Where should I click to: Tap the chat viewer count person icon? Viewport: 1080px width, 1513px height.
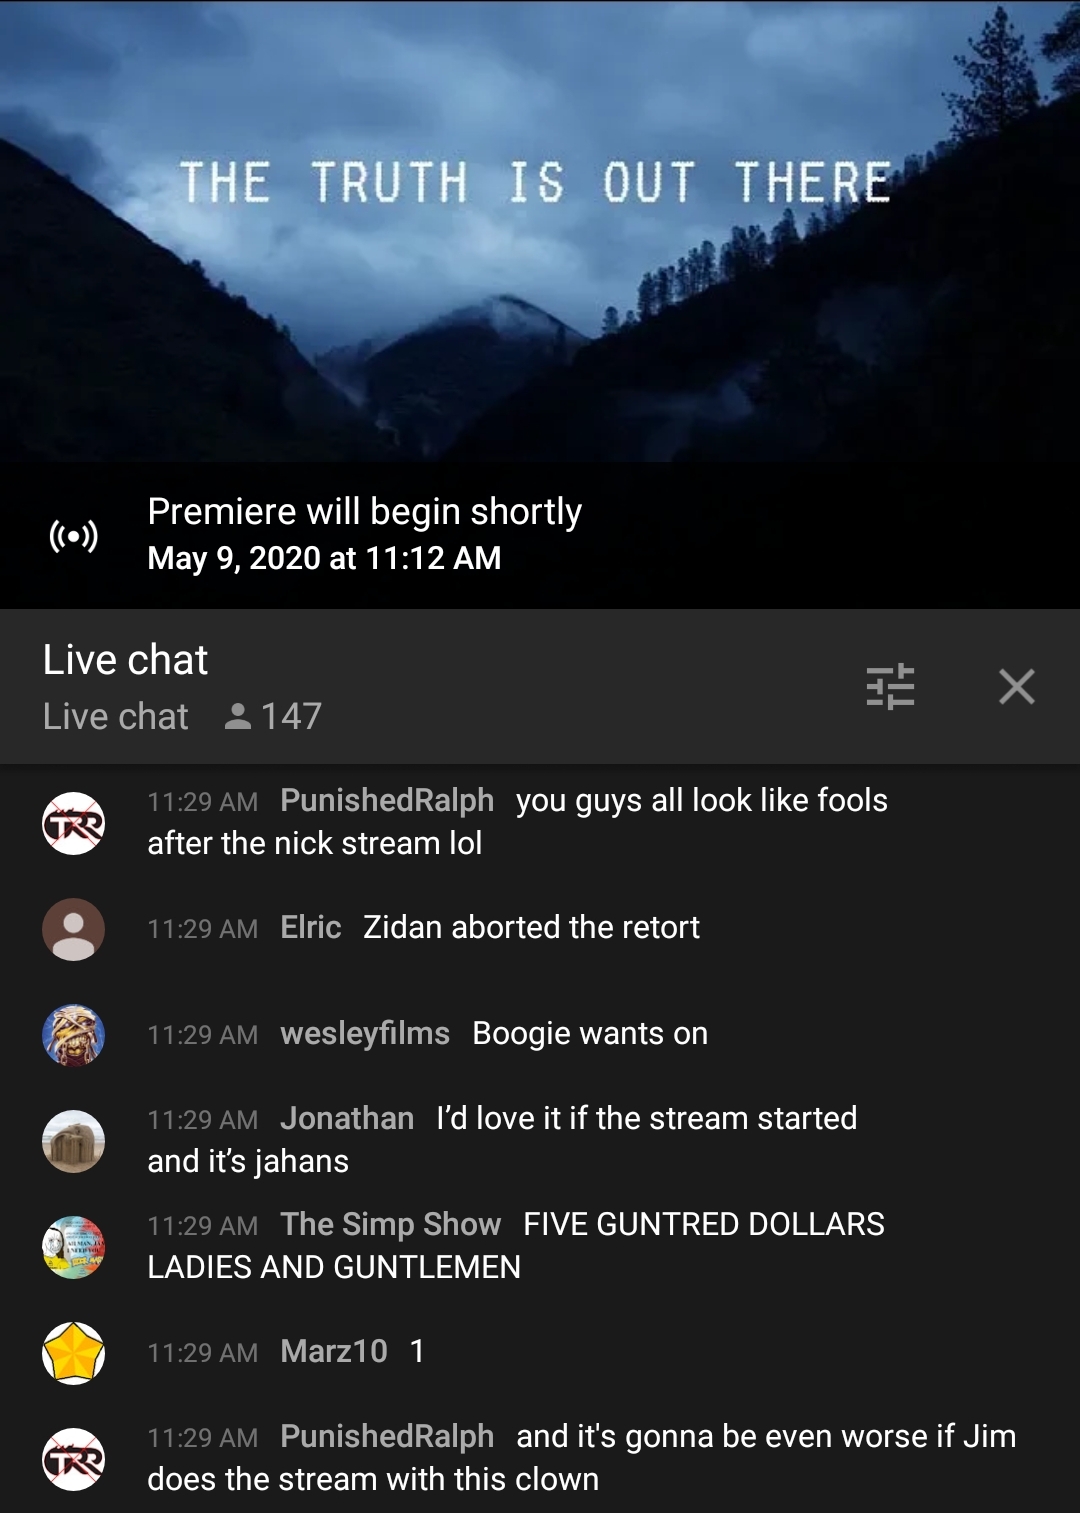(x=238, y=716)
